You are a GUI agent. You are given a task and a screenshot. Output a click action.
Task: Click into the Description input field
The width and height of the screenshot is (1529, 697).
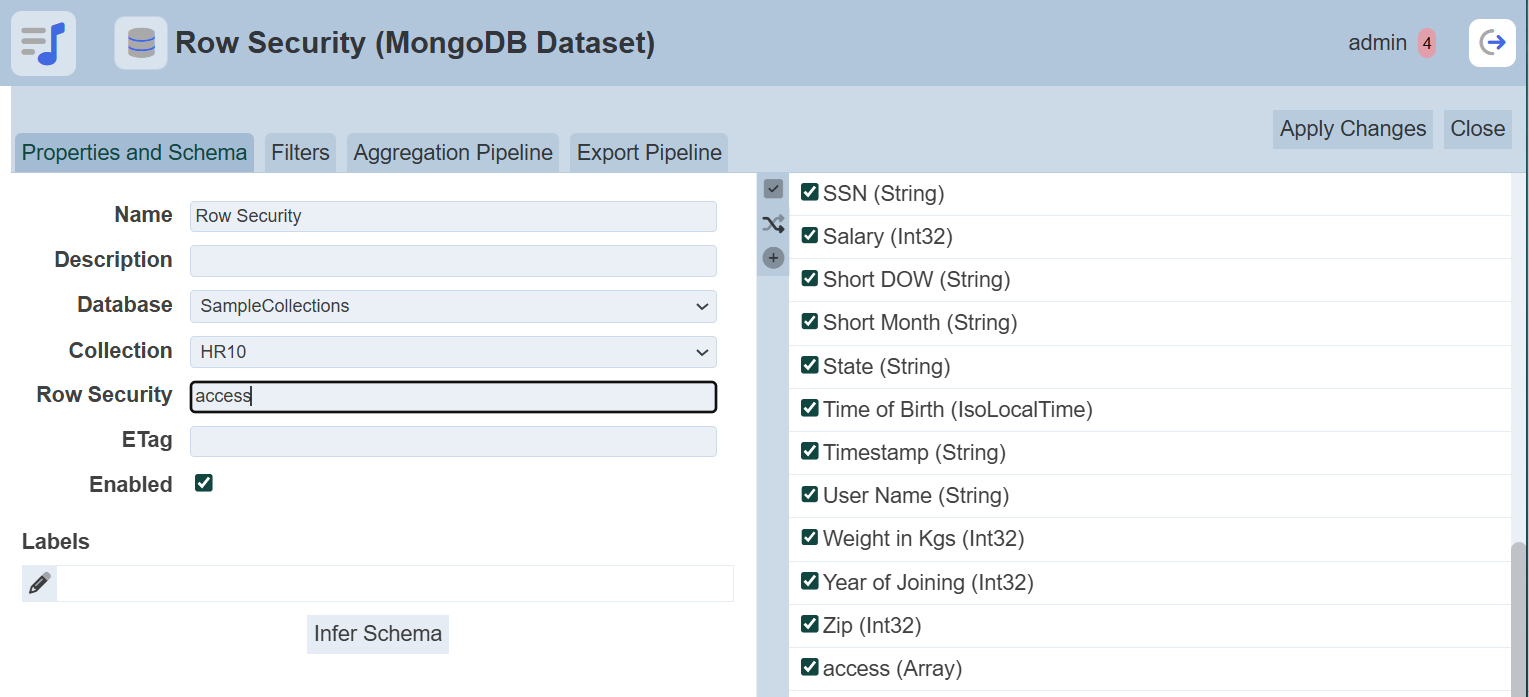click(x=453, y=261)
